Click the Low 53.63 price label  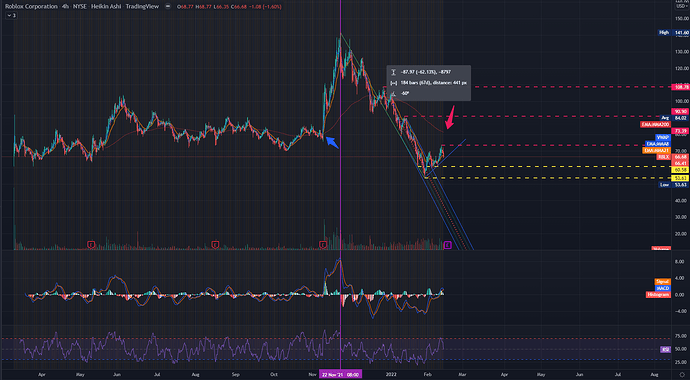673,185
